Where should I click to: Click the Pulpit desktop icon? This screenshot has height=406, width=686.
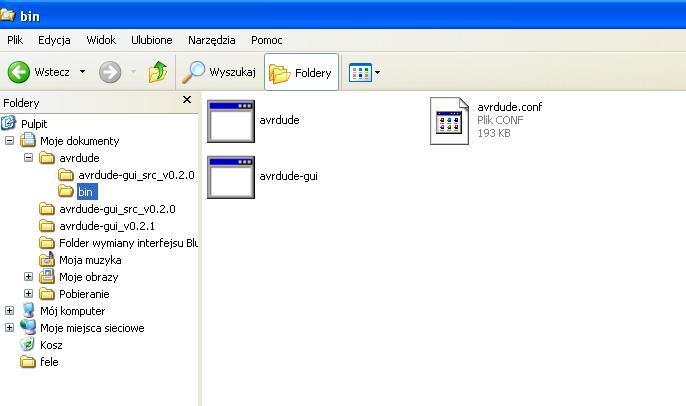point(8,123)
